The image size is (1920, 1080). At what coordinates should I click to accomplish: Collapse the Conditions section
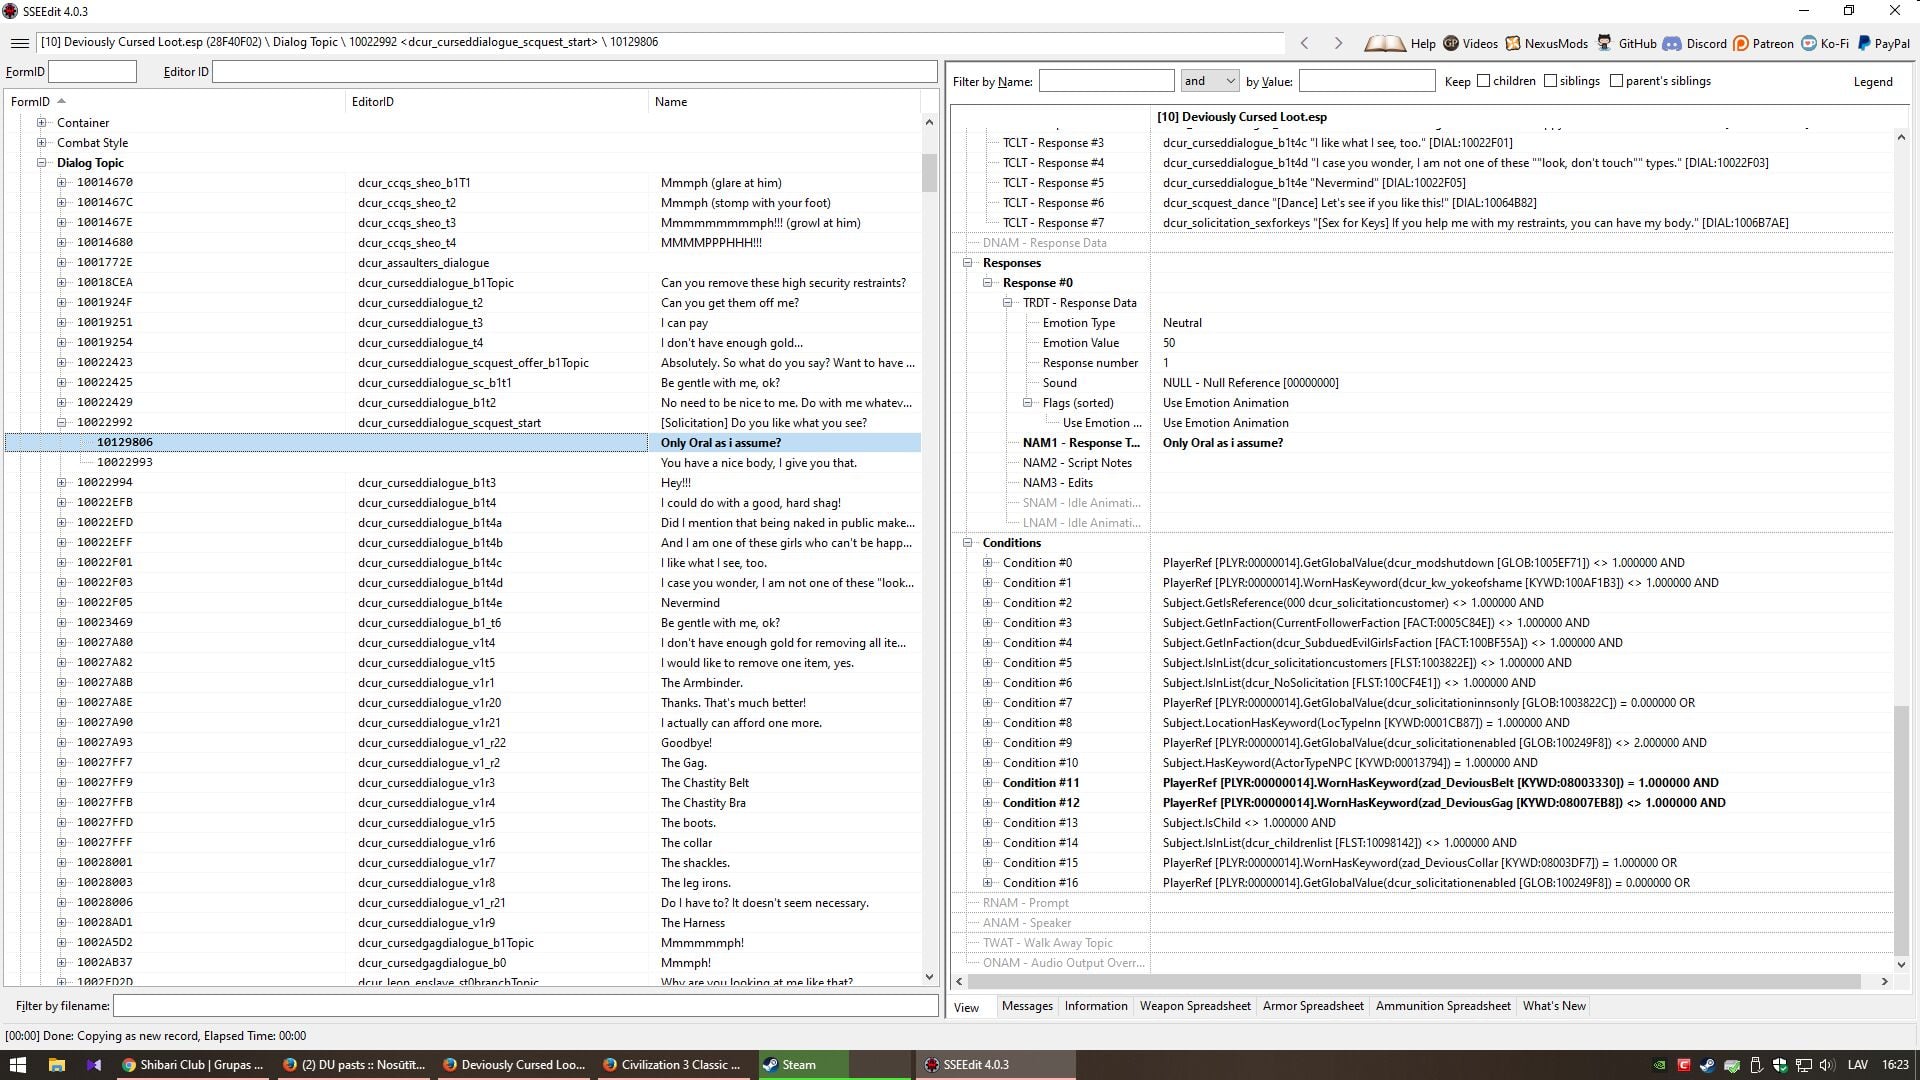[x=968, y=543]
